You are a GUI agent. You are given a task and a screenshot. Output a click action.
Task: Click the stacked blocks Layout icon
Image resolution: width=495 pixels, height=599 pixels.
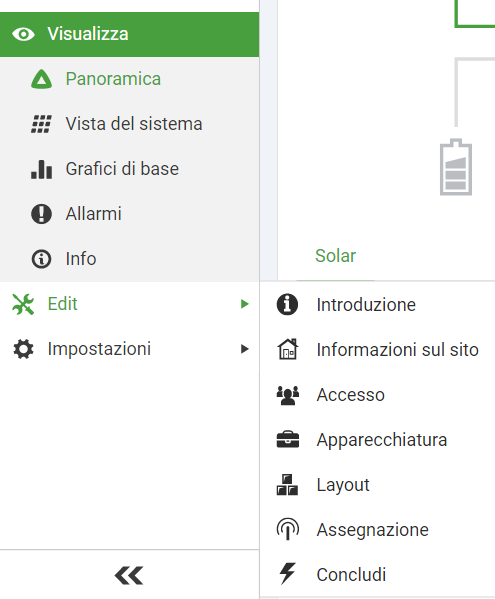[x=287, y=484]
